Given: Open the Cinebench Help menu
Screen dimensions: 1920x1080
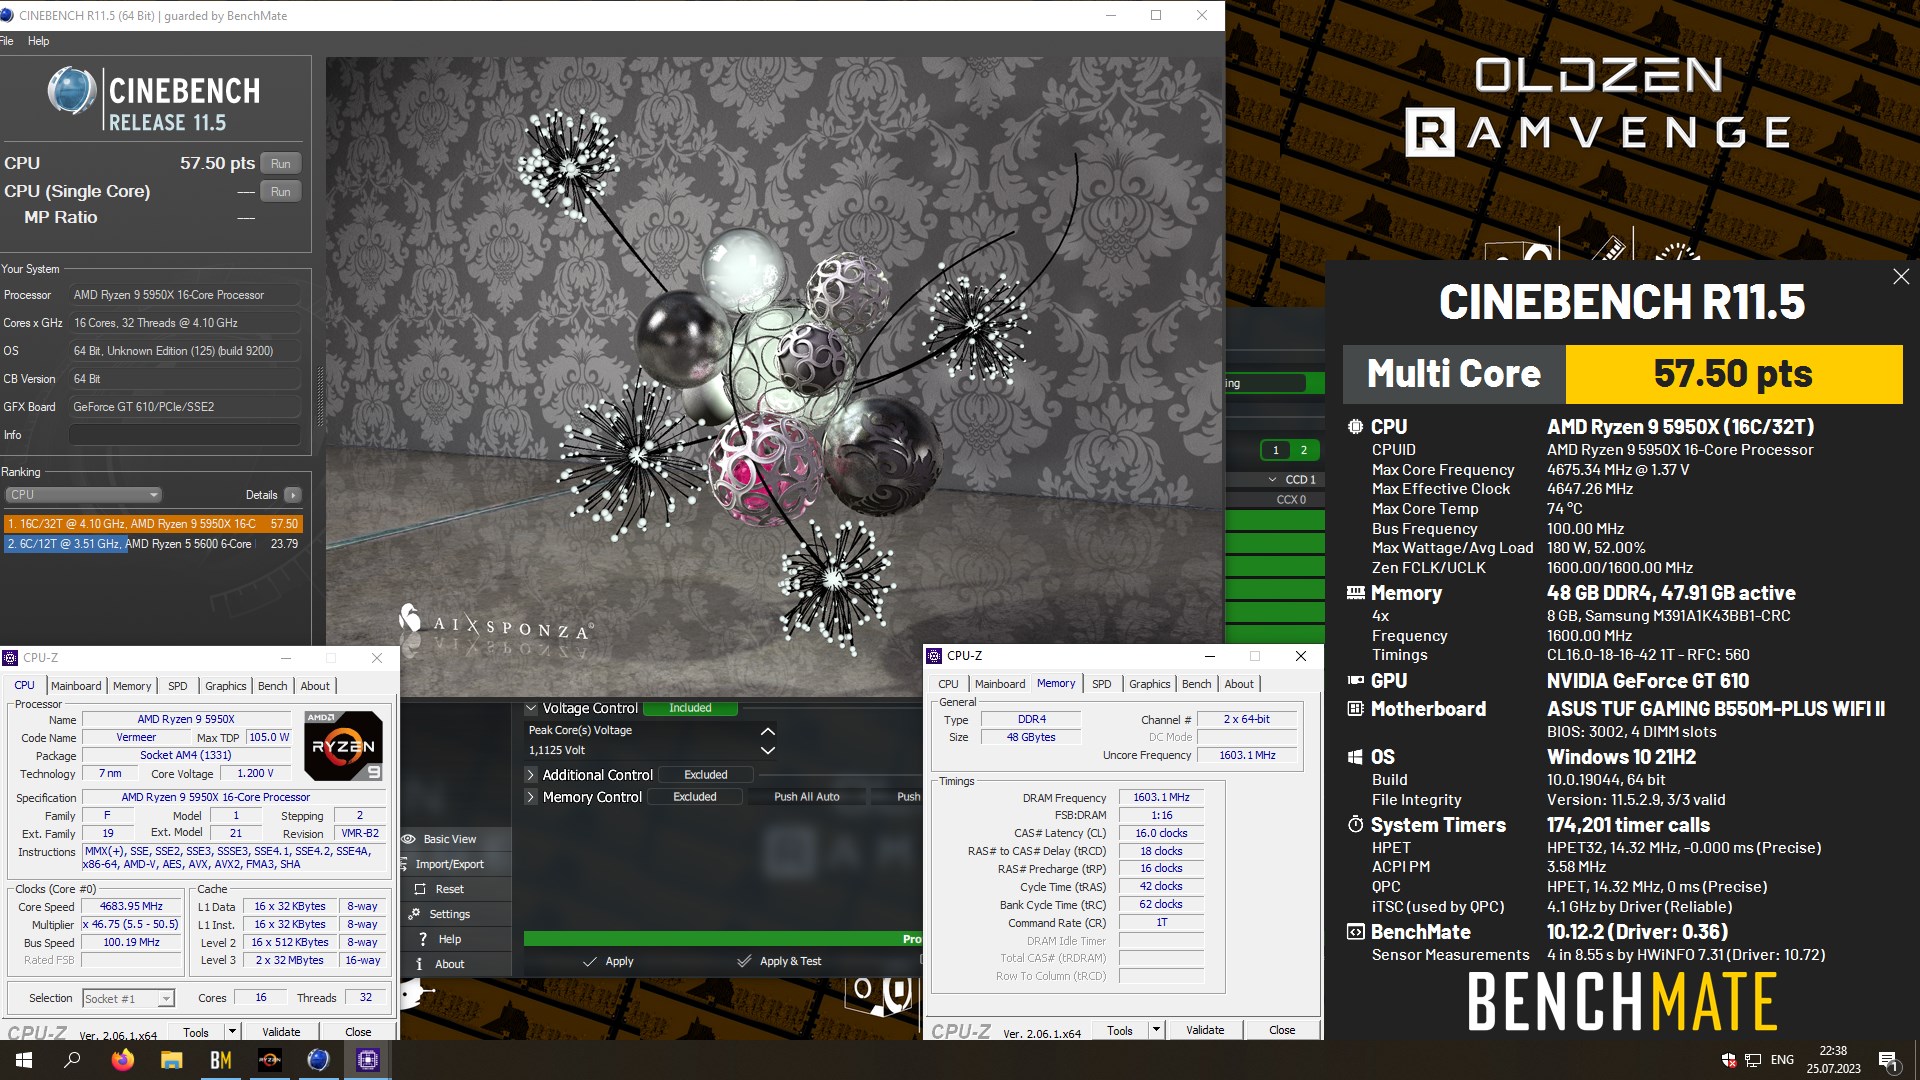Looking at the screenshot, I should pos(38,41).
